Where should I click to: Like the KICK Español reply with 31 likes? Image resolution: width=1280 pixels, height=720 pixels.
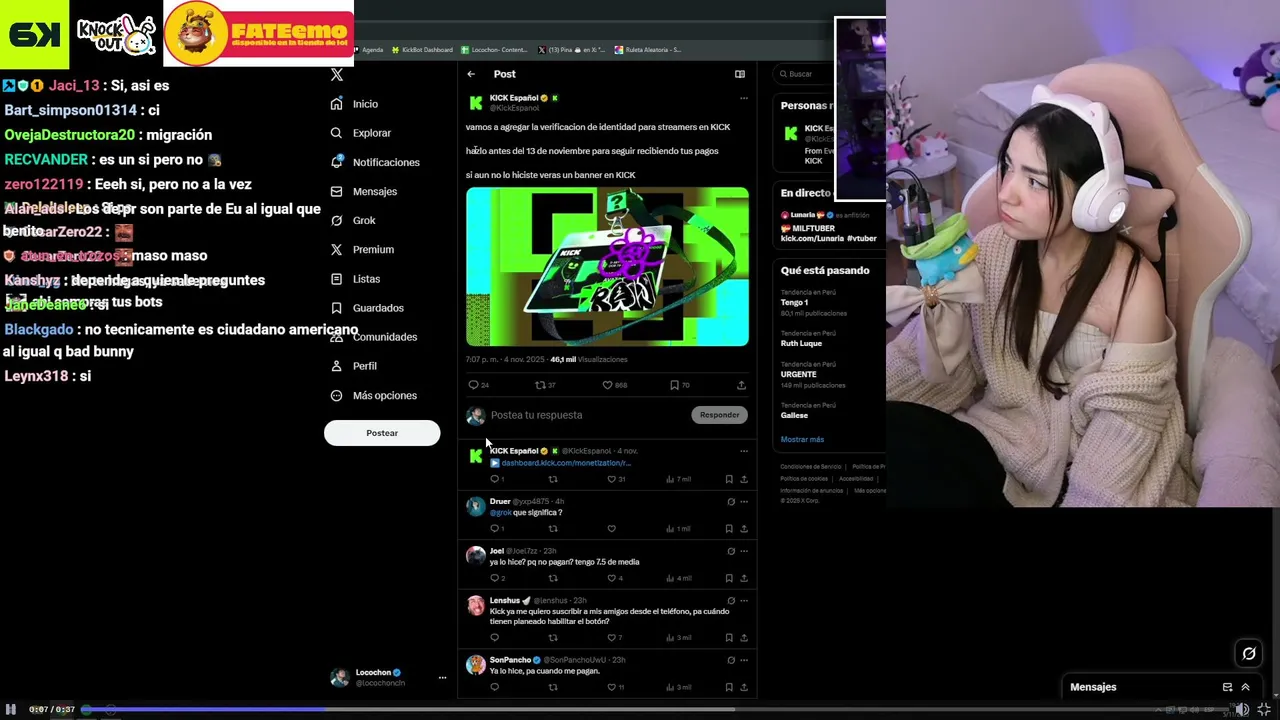[x=616, y=479]
